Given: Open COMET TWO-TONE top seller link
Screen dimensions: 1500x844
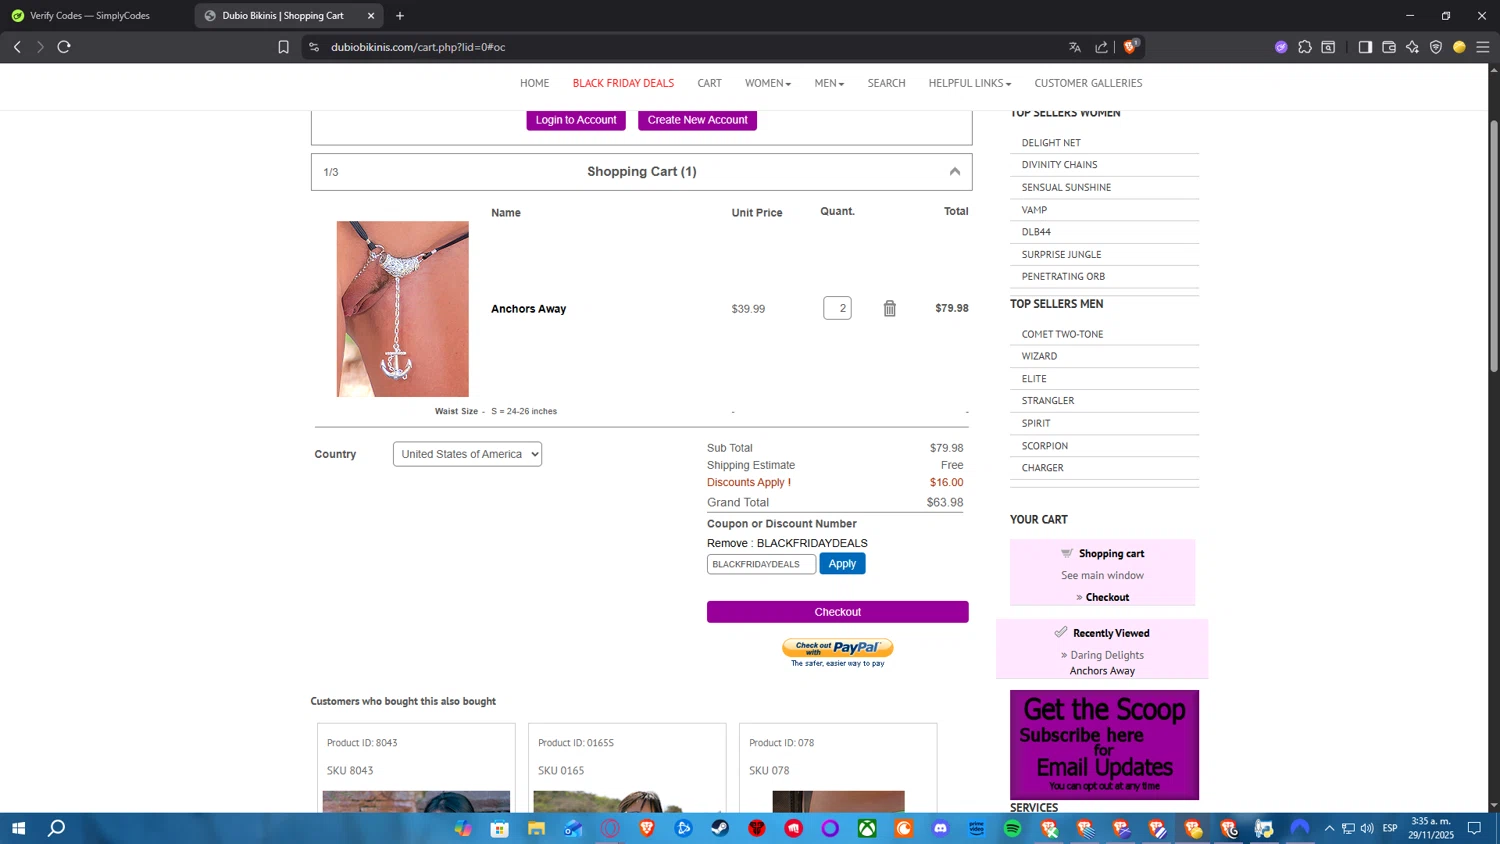Looking at the screenshot, I should click(x=1062, y=334).
